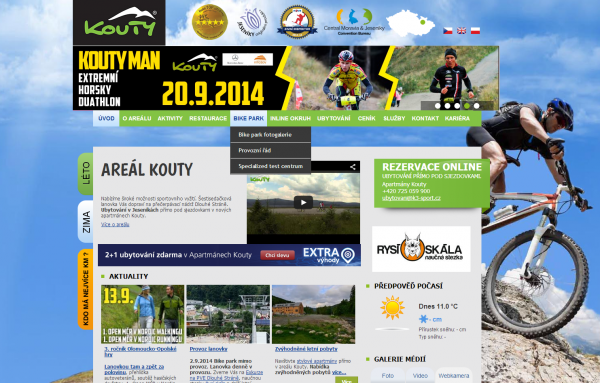The image size is (600, 383).
Task: Switch language to Czech flag
Action: click(448, 31)
